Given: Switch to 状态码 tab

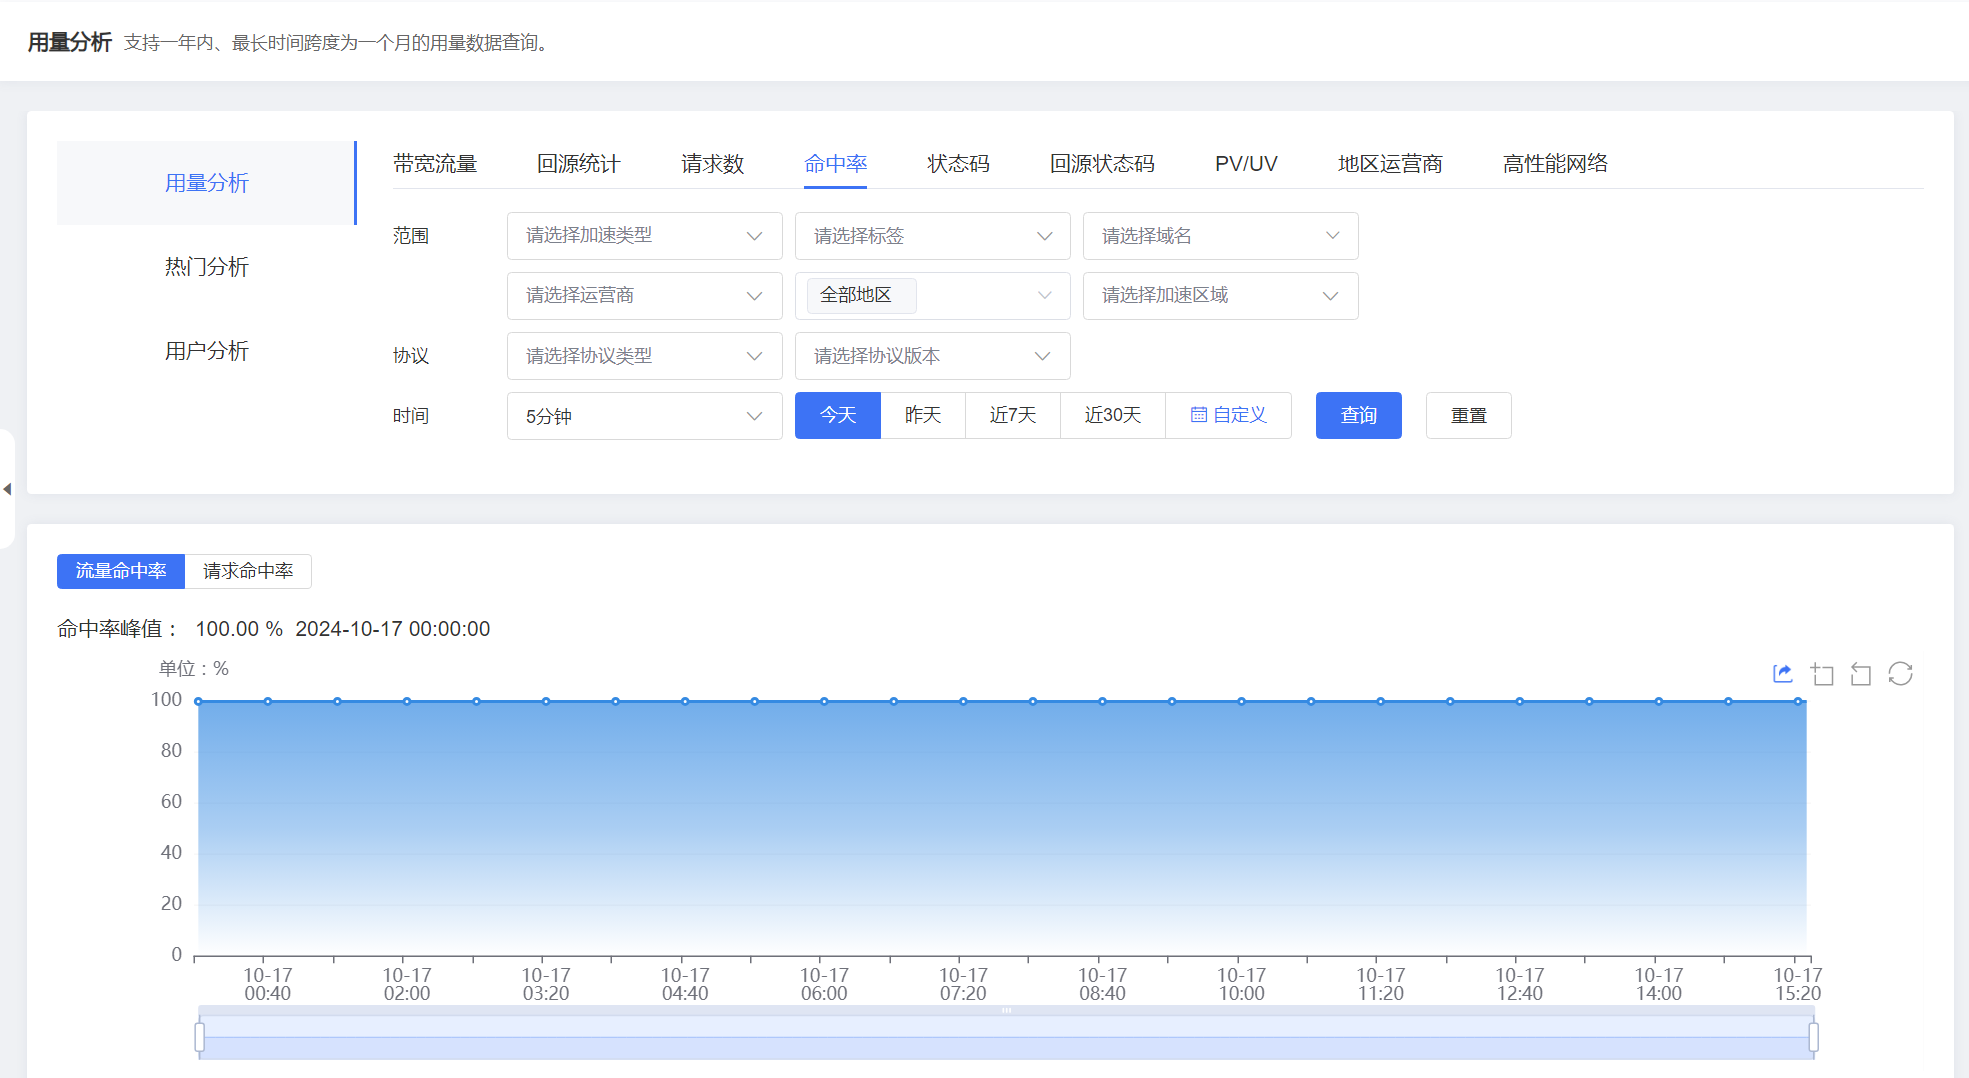Looking at the screenshot, I should pyautogui.click(x=958, y=164).
